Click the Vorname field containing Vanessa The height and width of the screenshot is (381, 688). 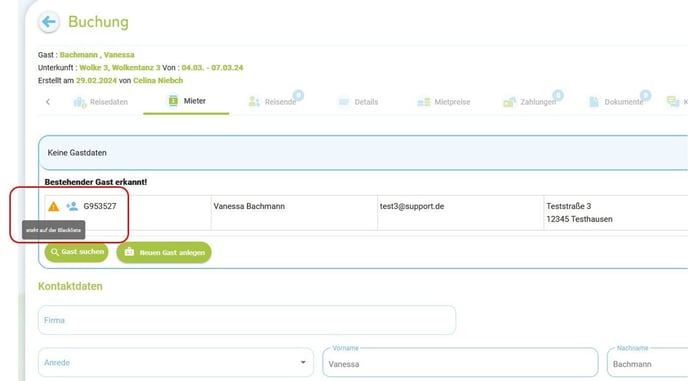pos(460,363)
